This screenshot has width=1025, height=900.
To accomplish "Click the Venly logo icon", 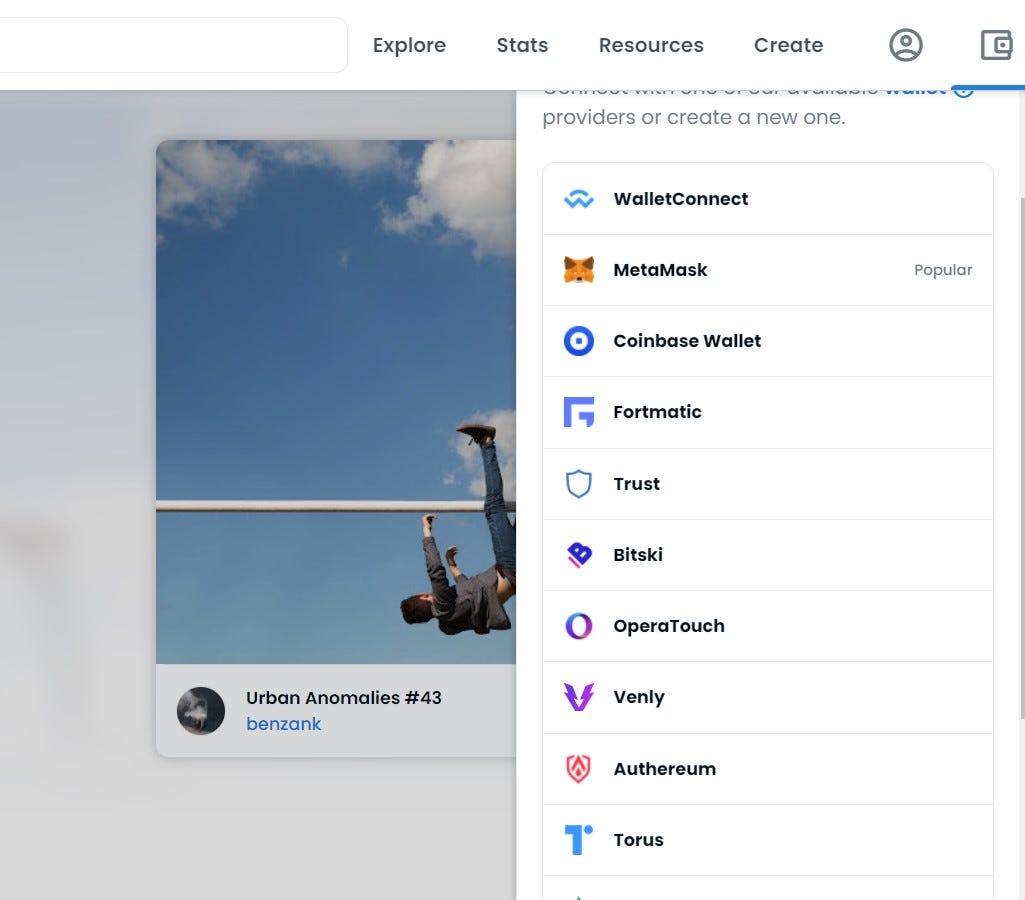I will 579,697.
